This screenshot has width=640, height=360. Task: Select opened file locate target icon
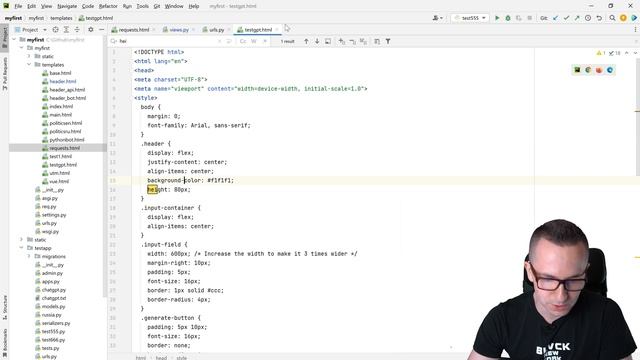pos(56,30)
